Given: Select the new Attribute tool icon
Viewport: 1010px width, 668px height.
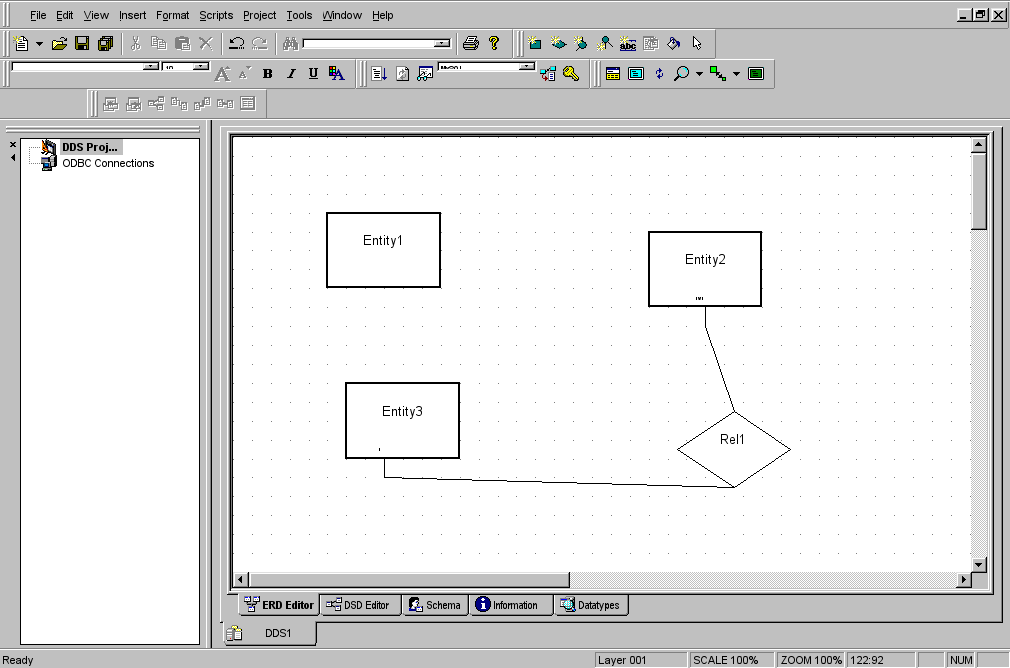Looking at the screenshot, I should point(604,43).
